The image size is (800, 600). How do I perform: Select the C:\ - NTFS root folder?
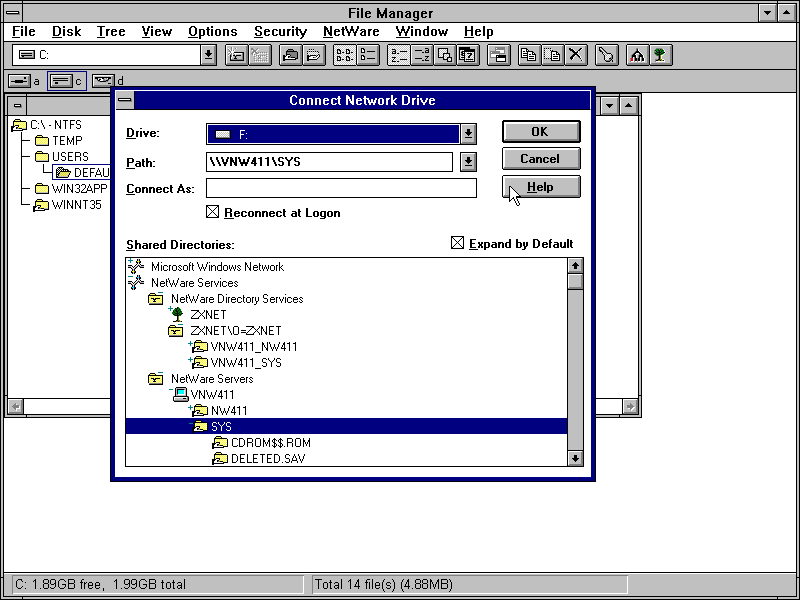point(47,125)
